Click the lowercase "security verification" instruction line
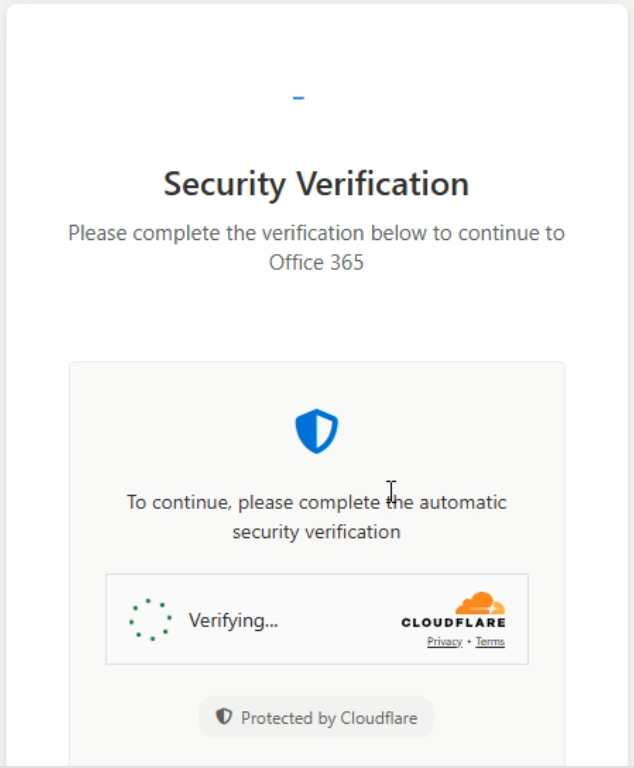This screenshot has width=634, height=768. click(x=316, y=532)
